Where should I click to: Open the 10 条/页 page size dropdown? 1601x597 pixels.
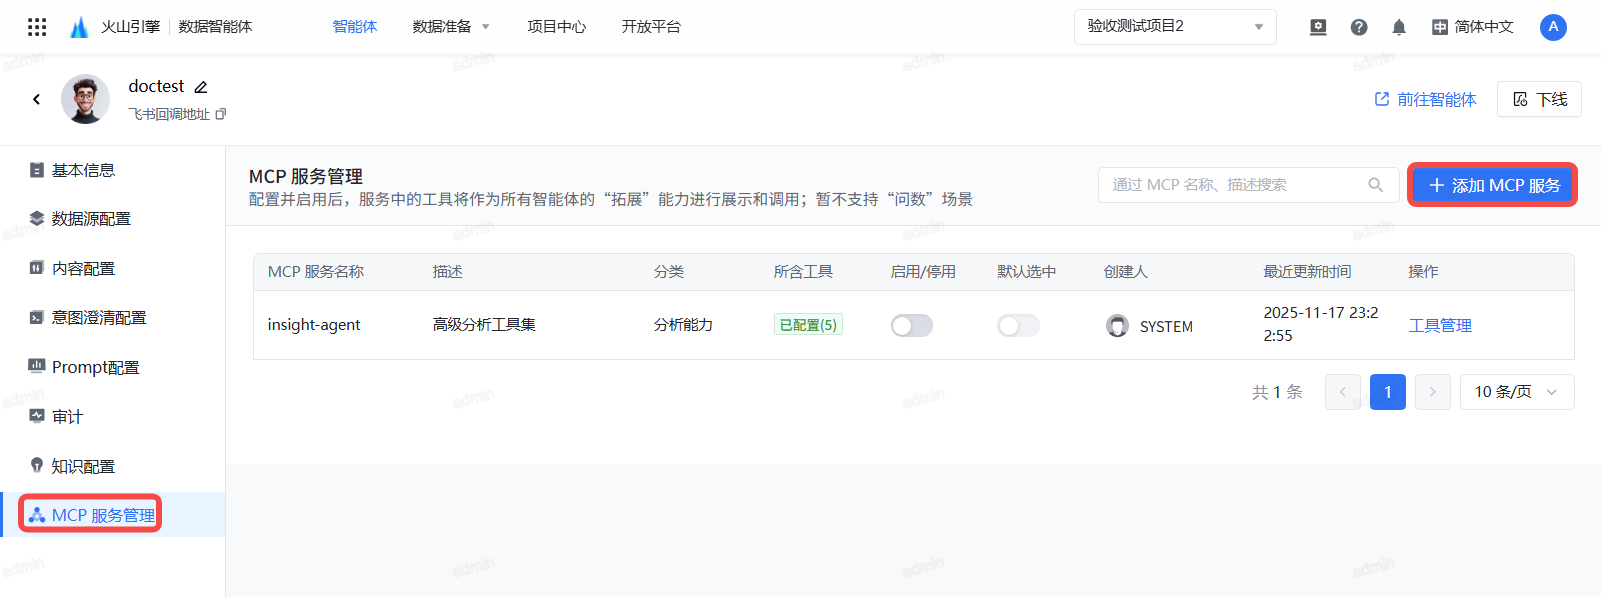pos(1517,392)
